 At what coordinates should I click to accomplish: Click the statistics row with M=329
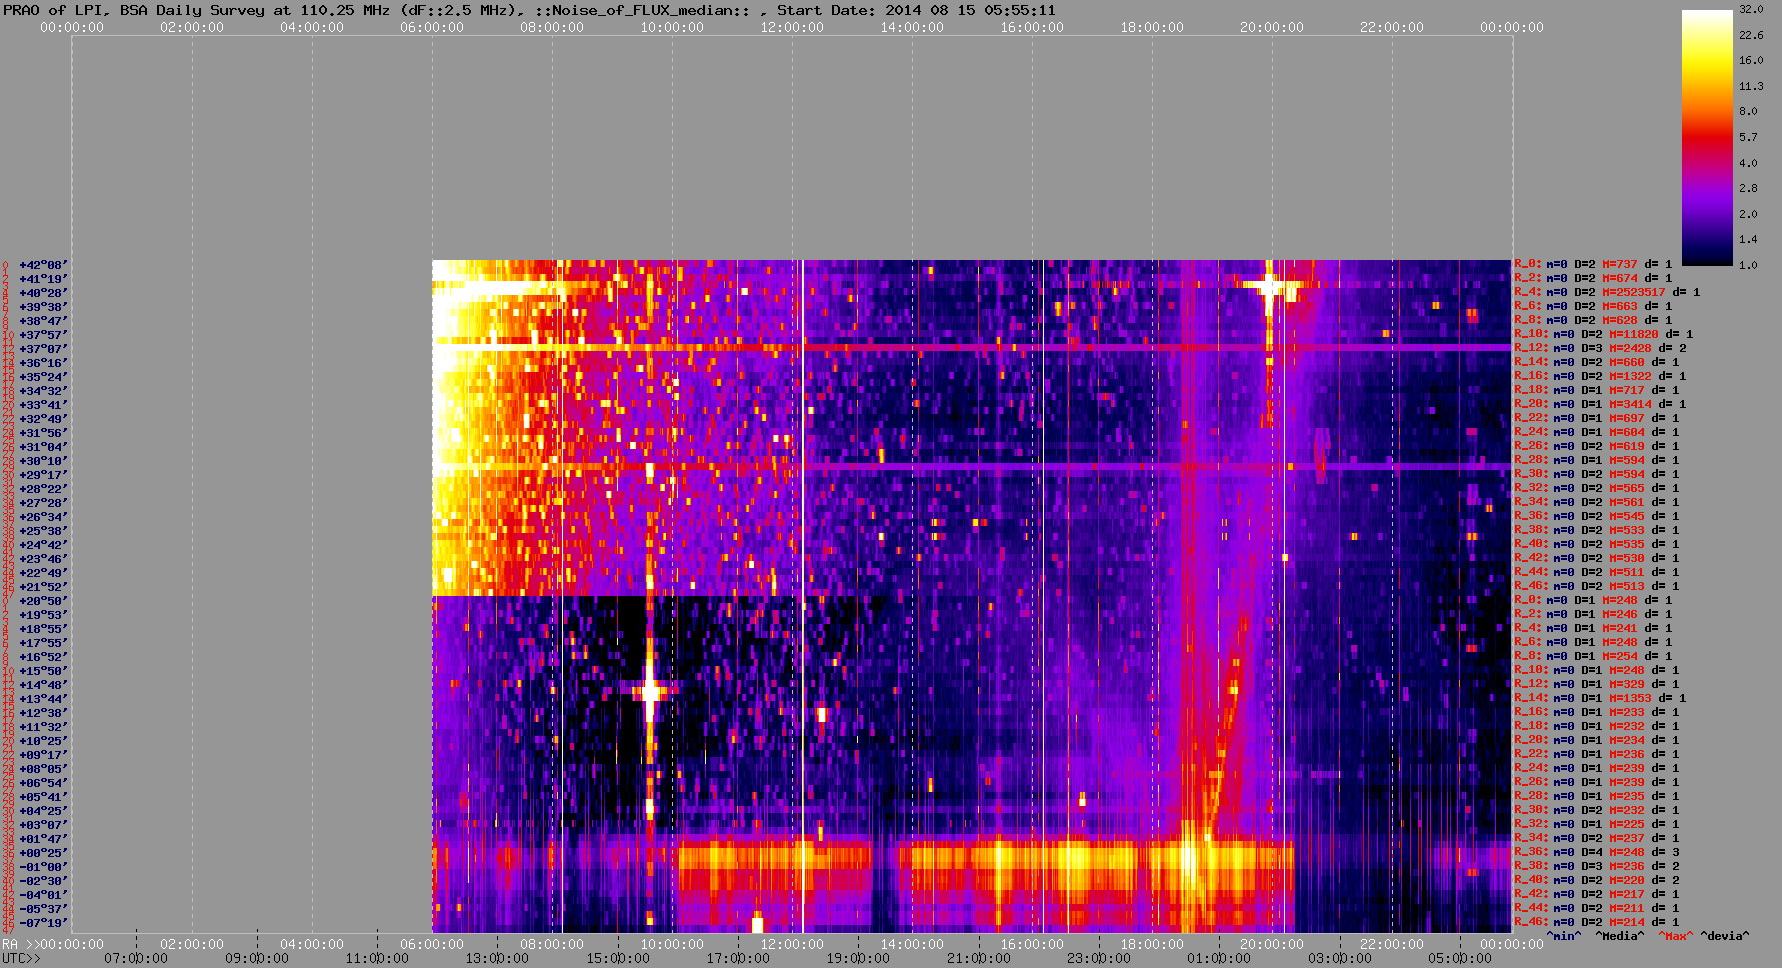click(1597, 684)
